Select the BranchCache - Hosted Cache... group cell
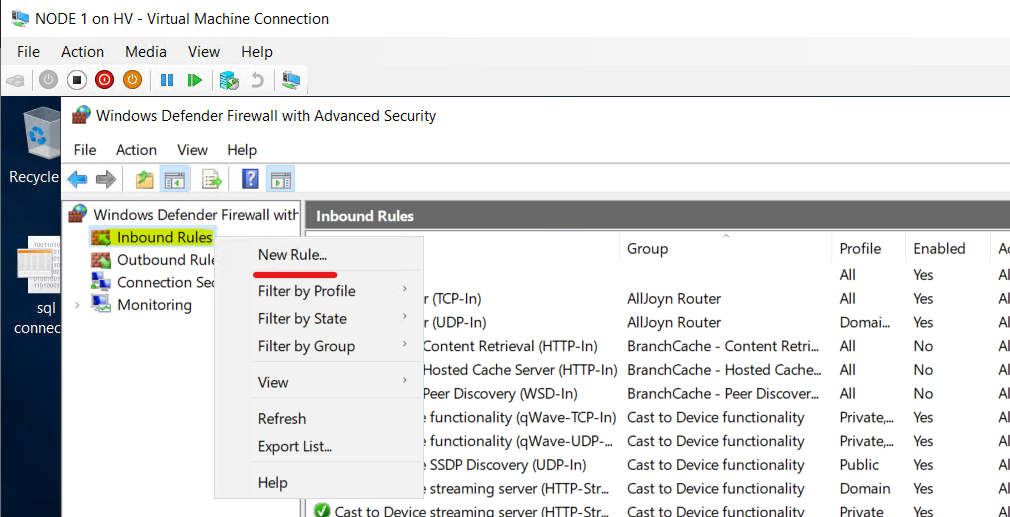 [724, 370]
